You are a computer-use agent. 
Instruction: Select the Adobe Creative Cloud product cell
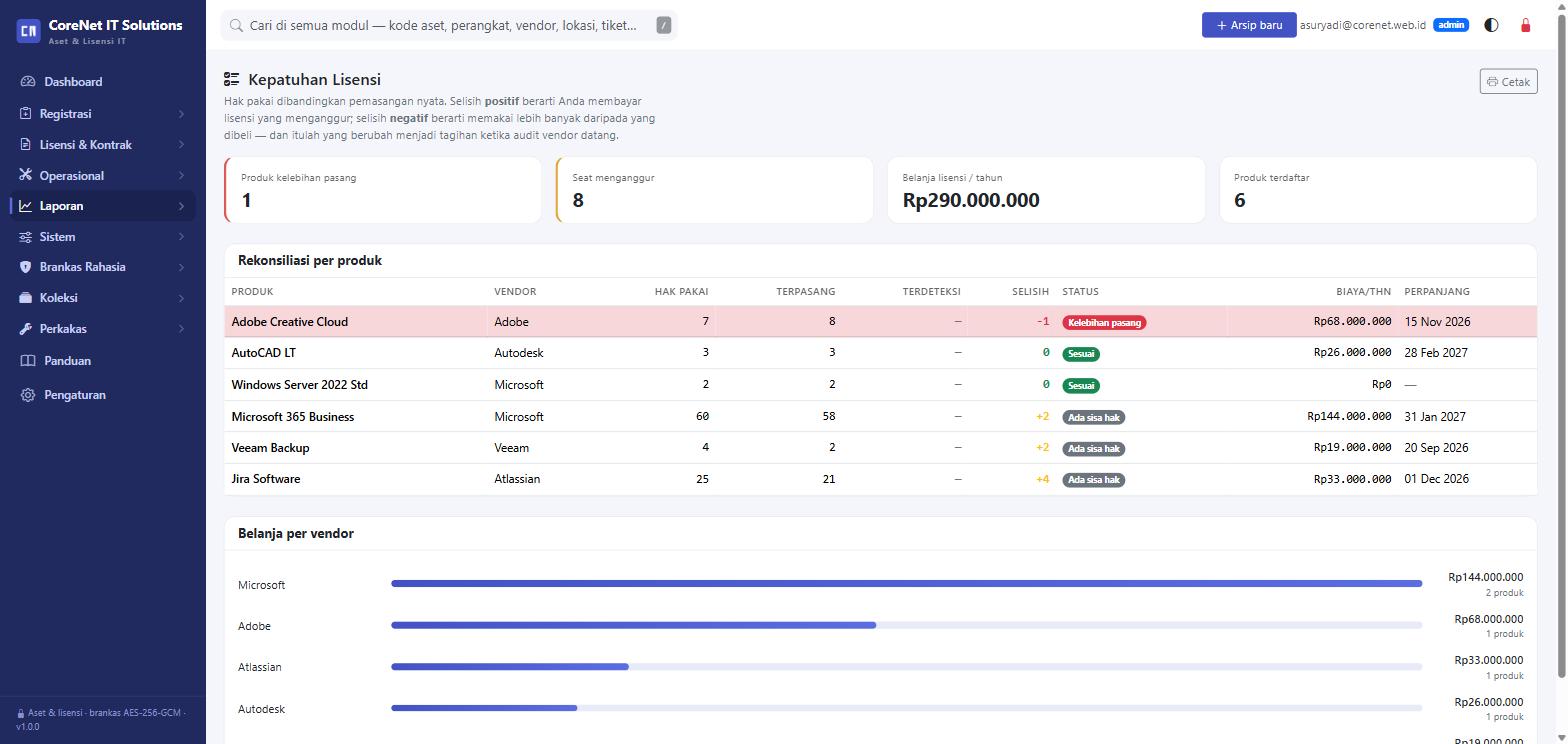coord(355,322)
